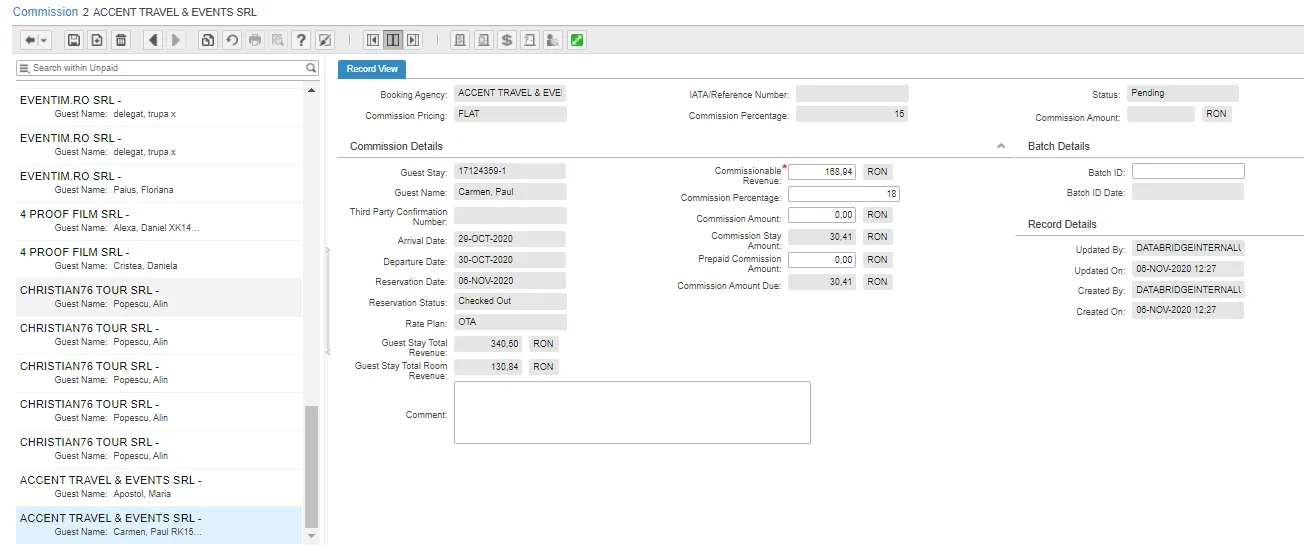Click the copy record toolbar icon
The width and height of the screenshot is (1304, 552).
tap(207, 40)
